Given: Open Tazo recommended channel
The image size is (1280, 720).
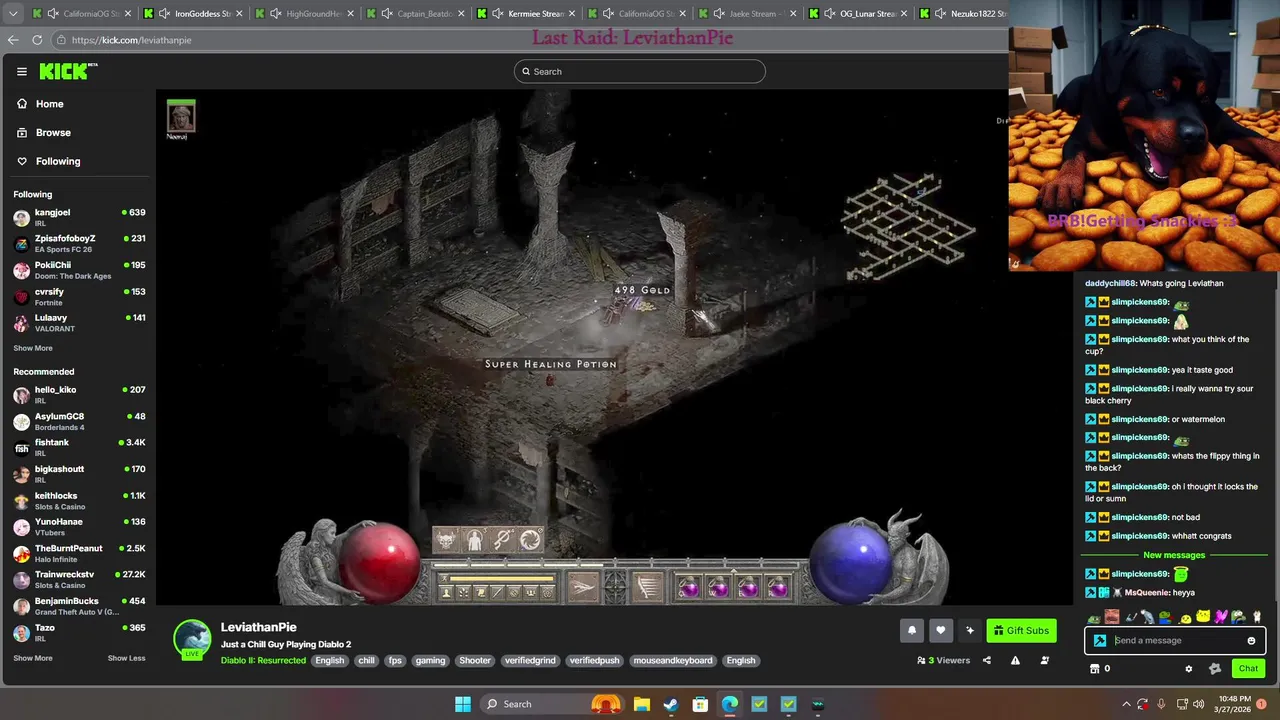Looking at the screenshot, I should pyautogui.click(x=79, y=632).
